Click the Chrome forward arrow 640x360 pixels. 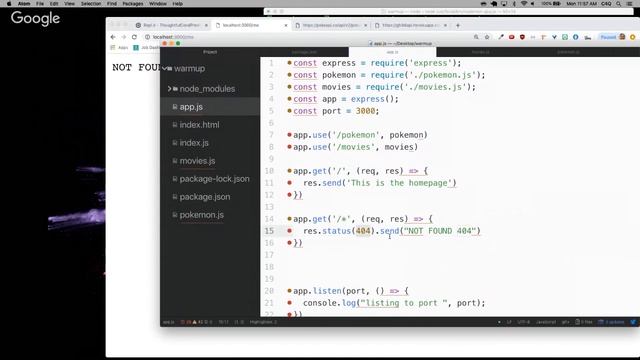pos(123,37)
